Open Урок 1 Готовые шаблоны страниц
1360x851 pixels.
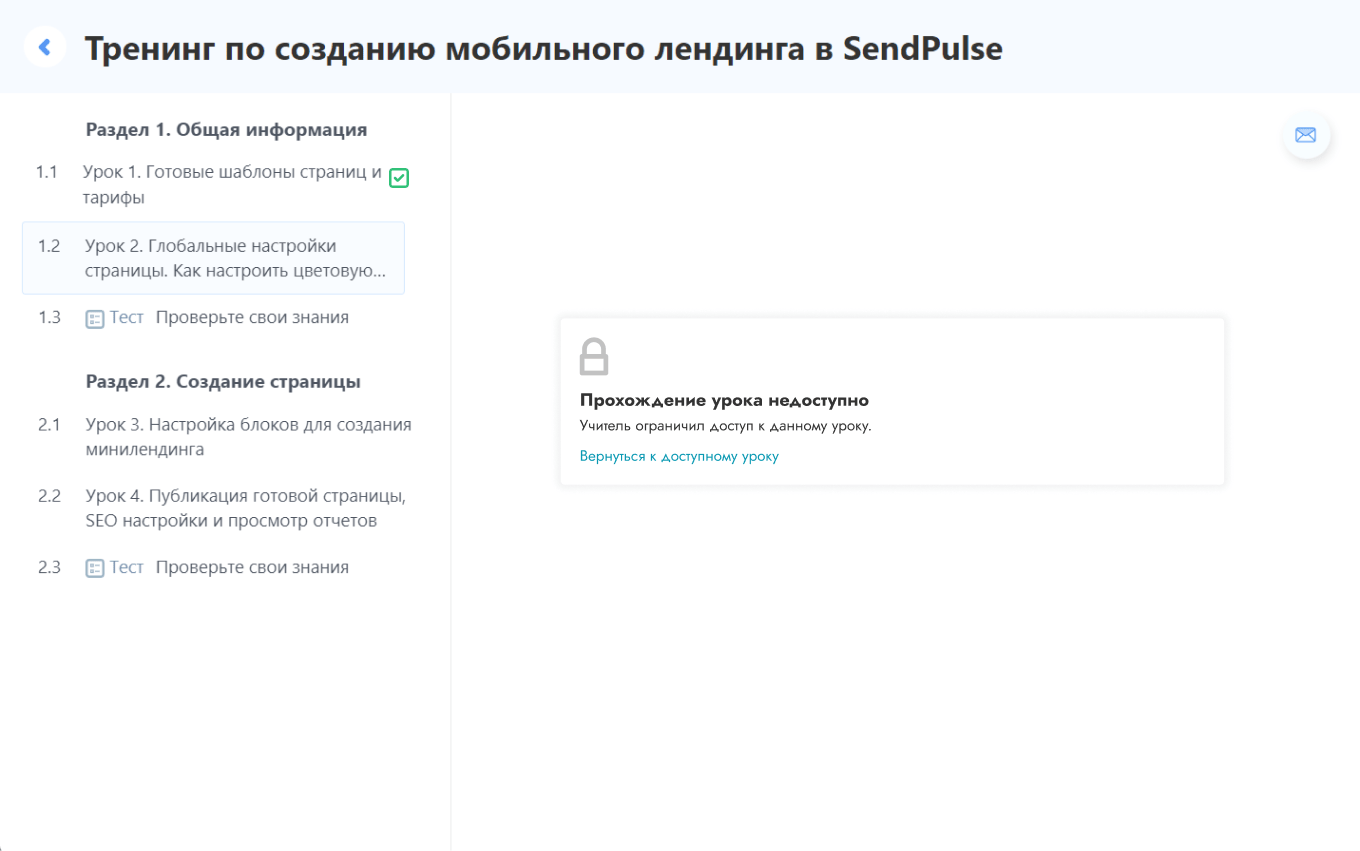click(232, 184)
